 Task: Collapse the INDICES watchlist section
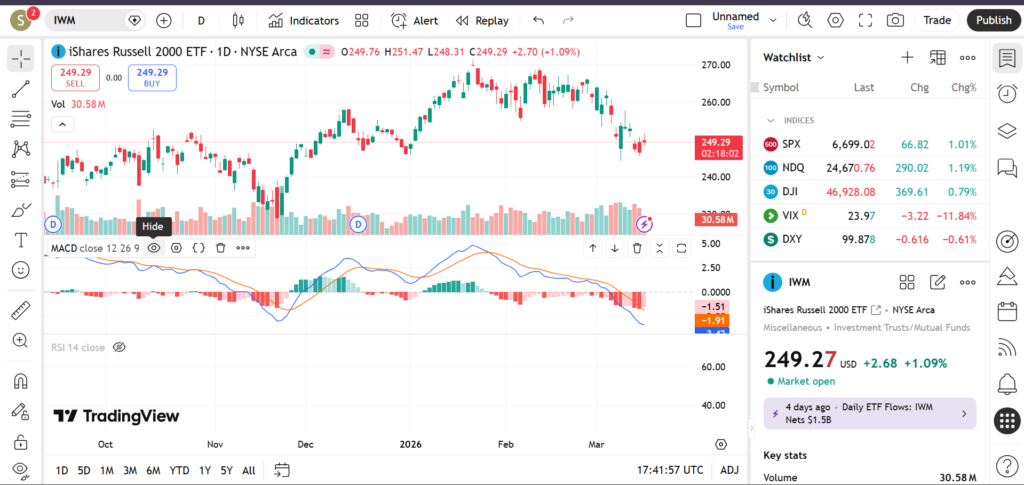[770, 120]
